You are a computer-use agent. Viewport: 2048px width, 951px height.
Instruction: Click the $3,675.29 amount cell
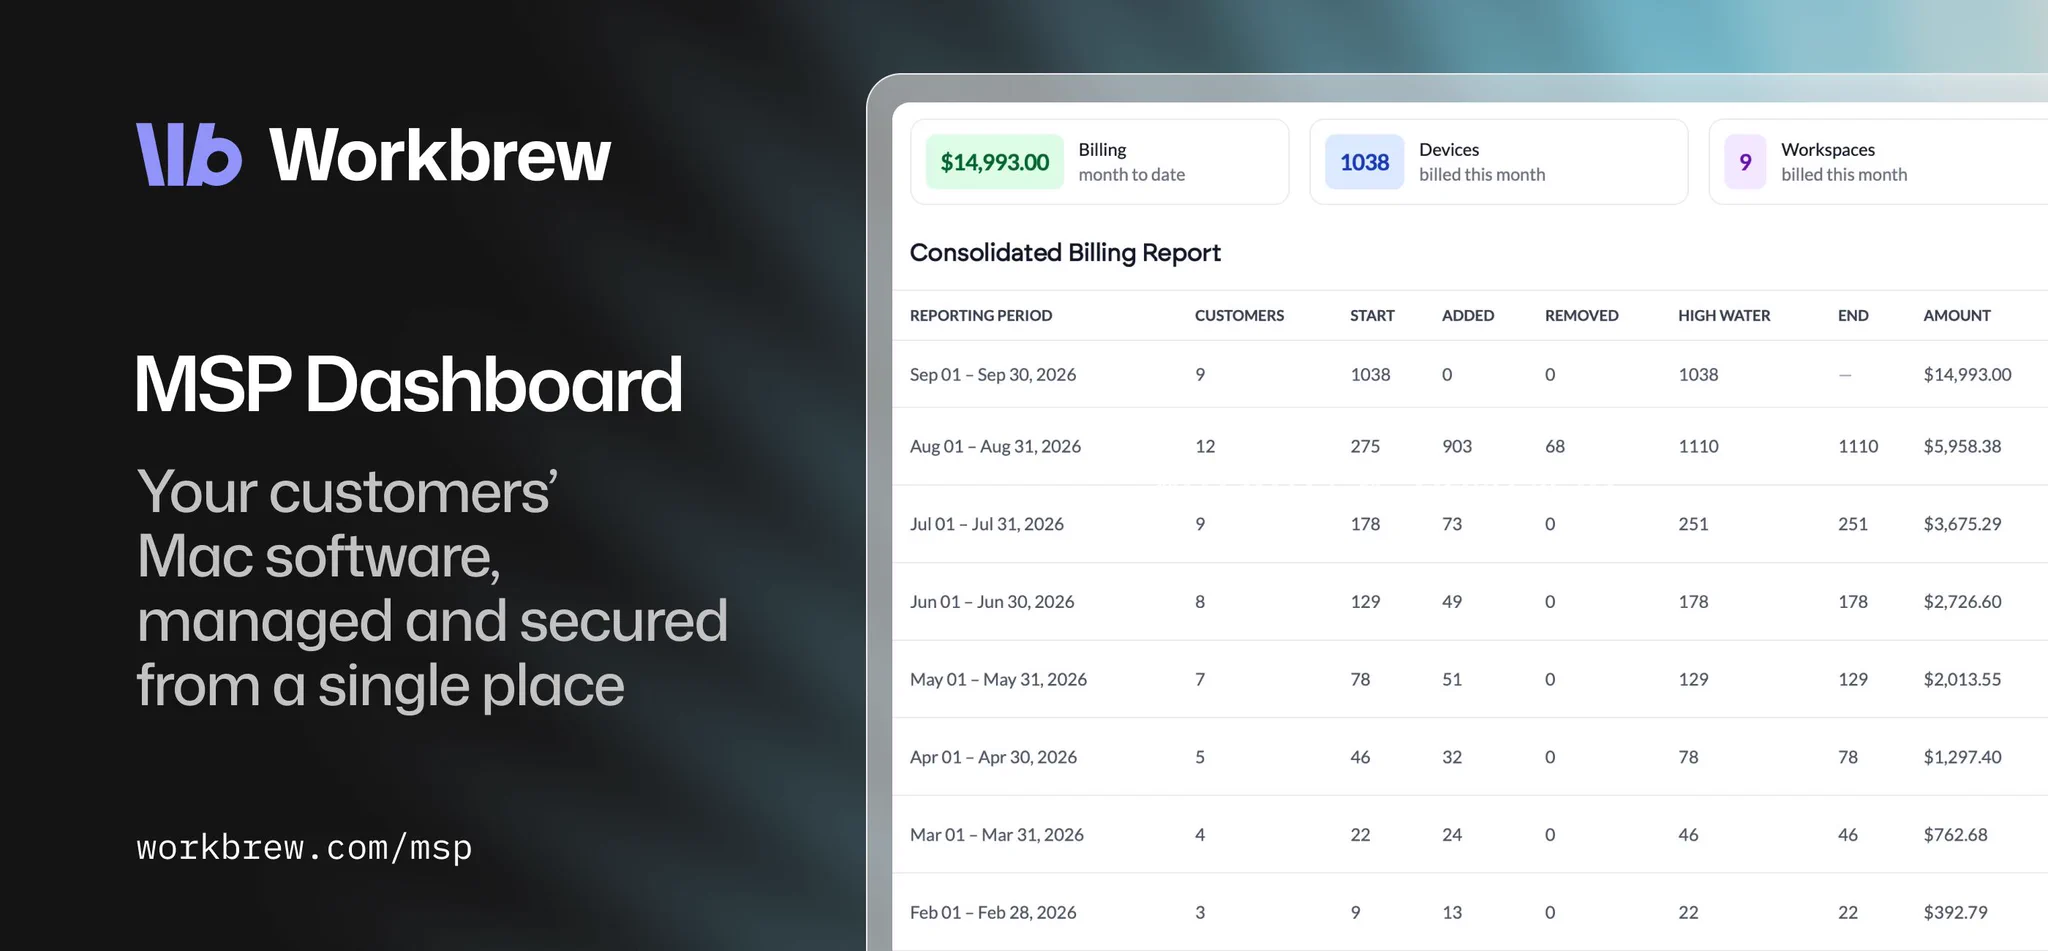point(1962,524)
